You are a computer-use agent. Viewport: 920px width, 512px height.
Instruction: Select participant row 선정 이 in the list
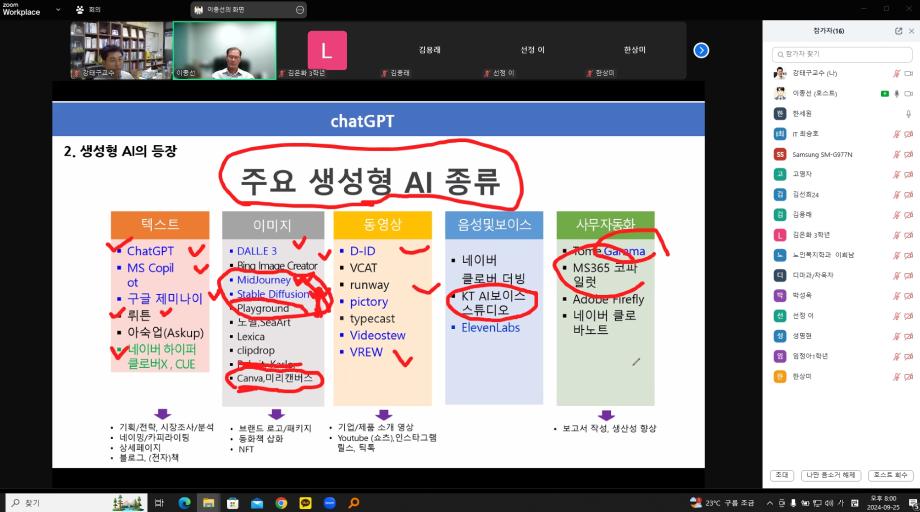pyautogui.click(x=842, y=316)
